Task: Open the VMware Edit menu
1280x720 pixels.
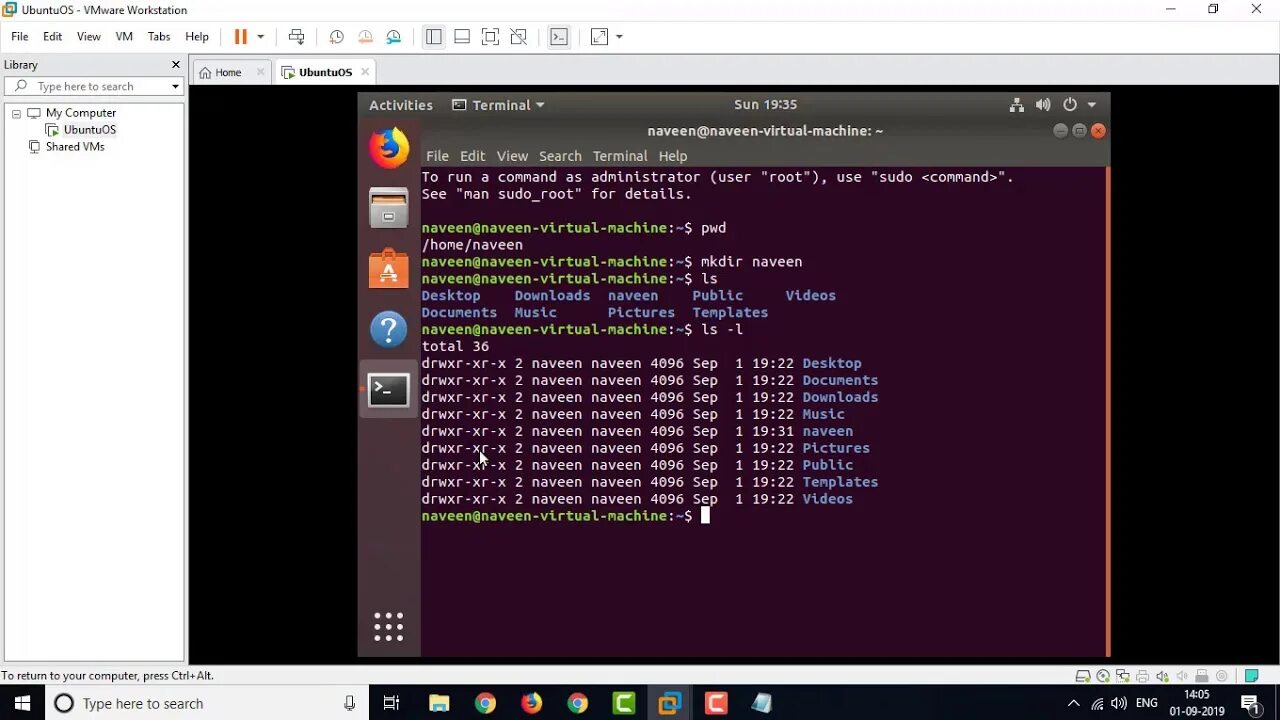Action: (53, 37)
